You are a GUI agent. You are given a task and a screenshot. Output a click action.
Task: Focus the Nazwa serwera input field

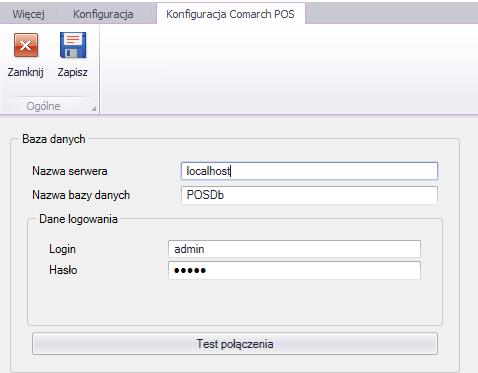[309, 171]
